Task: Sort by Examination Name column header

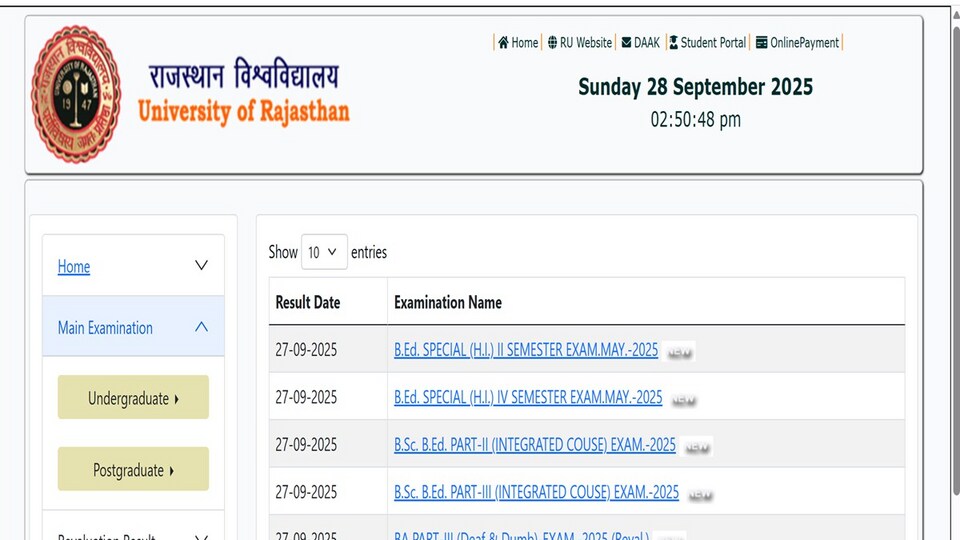Action: point(448,302)
